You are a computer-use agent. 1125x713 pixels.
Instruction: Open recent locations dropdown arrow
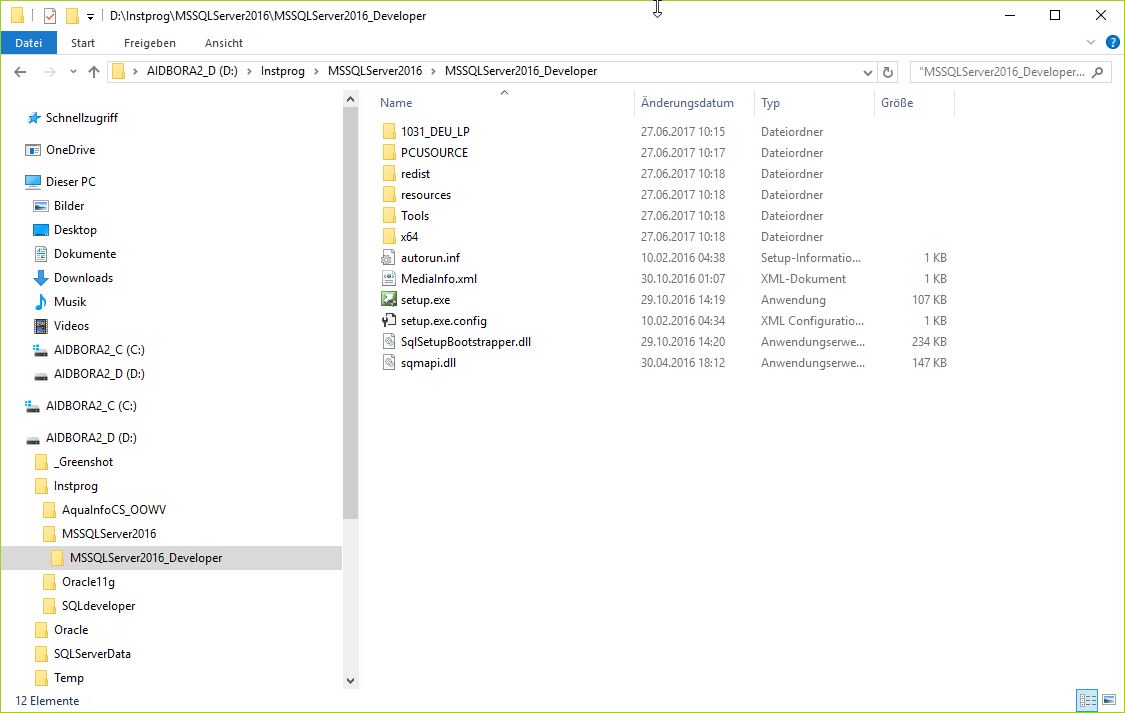tap(73, 72)
